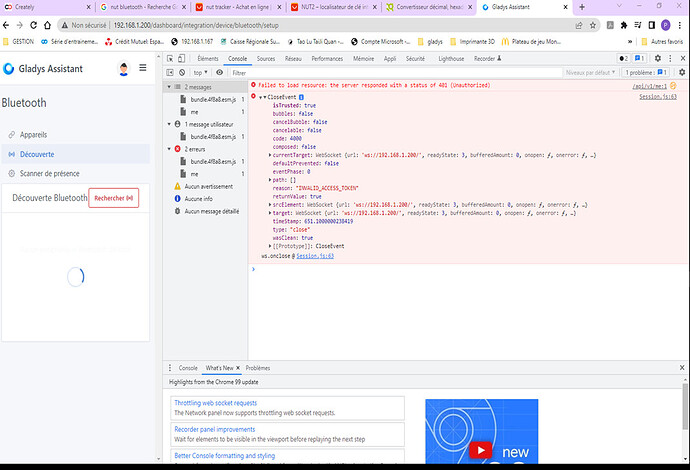Screen dimensions: 690x470
Task: Reload the page with refresh icon
Action: click(x=33, y=26)
